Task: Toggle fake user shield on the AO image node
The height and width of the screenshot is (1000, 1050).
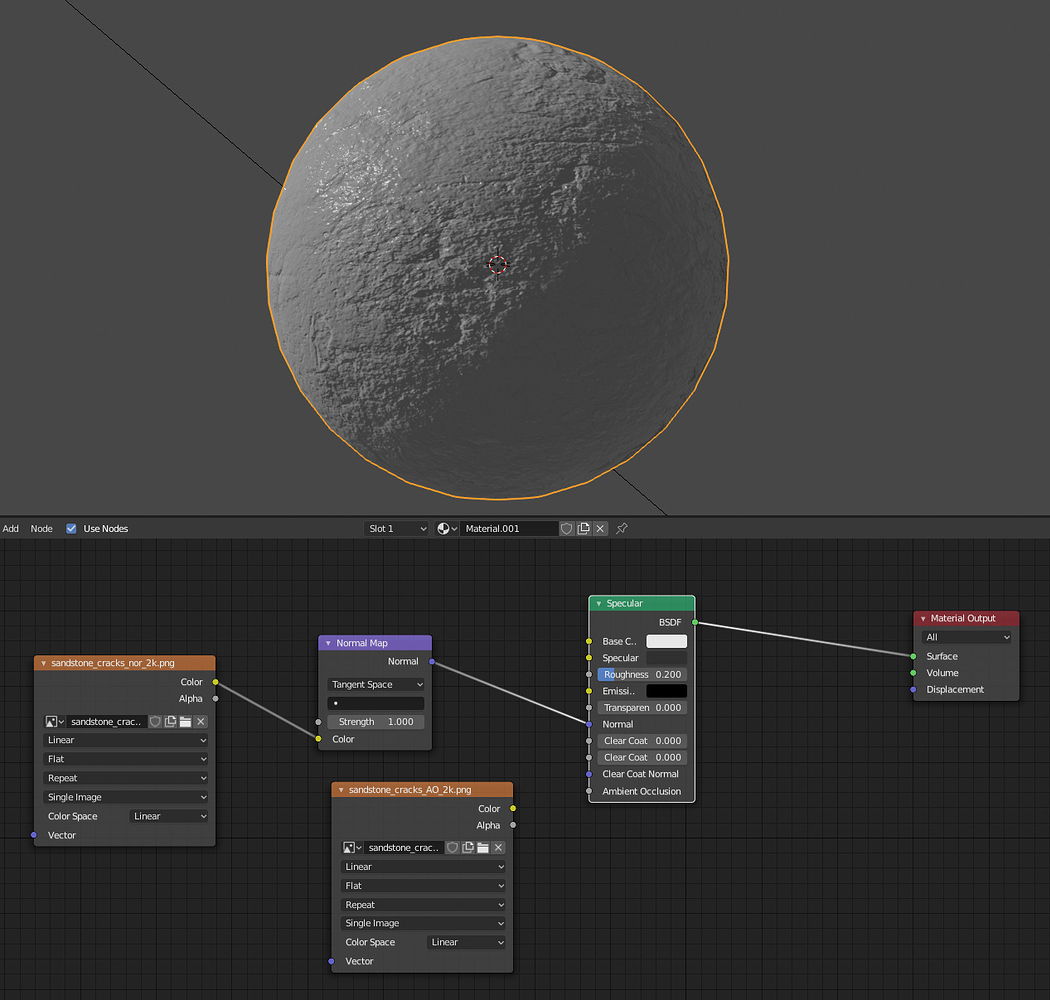Action: pos(452,847)
